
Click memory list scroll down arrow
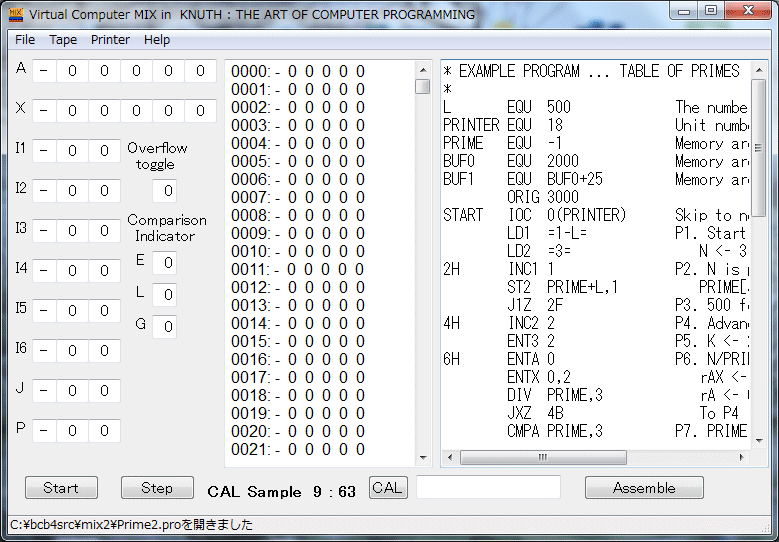click(x=423, y=458)
